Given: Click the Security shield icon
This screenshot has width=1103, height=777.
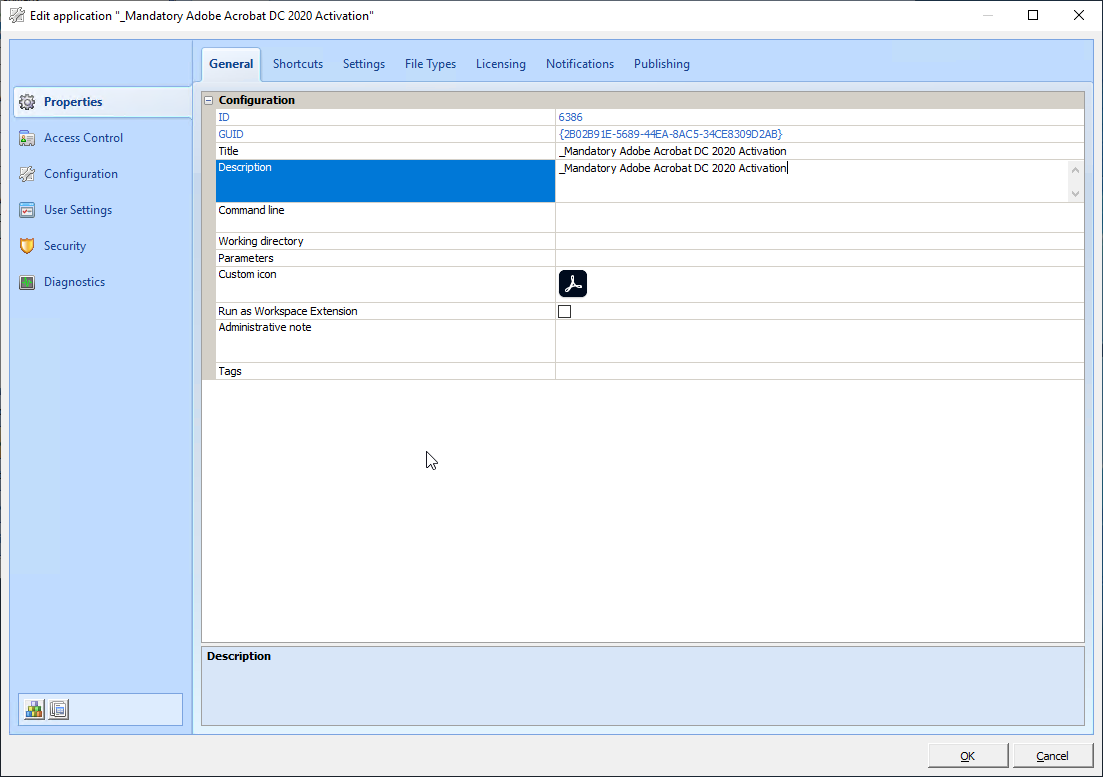Looking at the screenshot, I should coord(27,246).
